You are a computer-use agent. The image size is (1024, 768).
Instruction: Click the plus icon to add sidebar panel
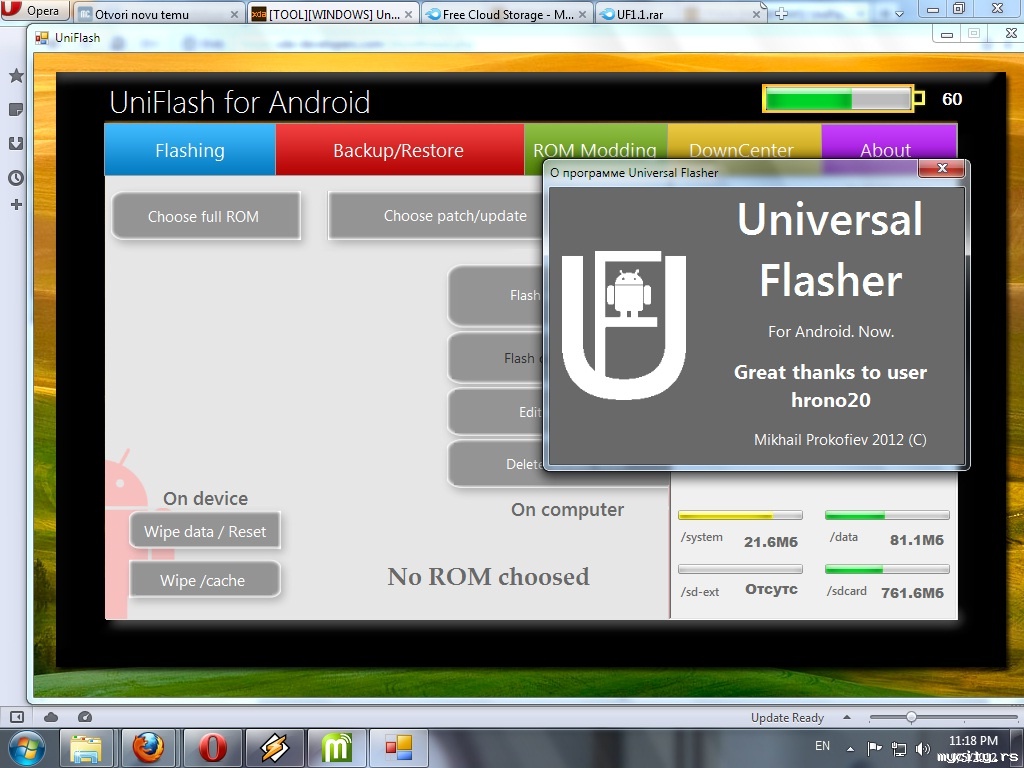point(16,205)
